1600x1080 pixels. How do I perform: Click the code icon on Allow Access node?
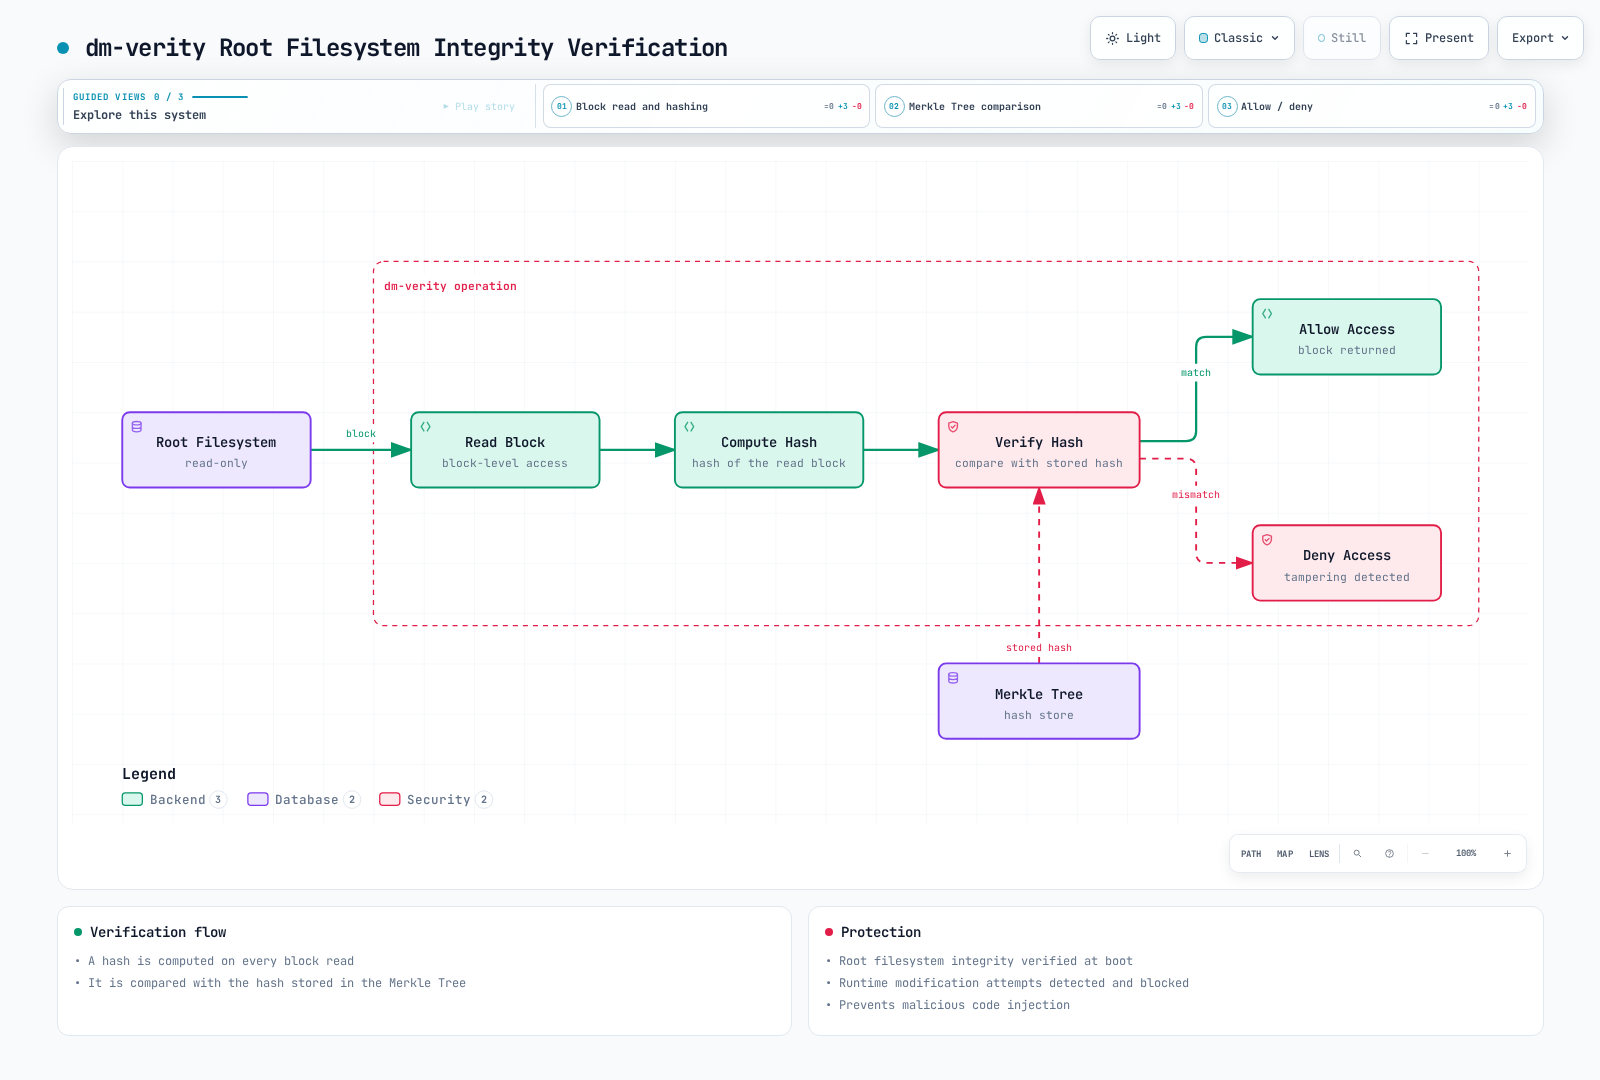[1267, 313]
